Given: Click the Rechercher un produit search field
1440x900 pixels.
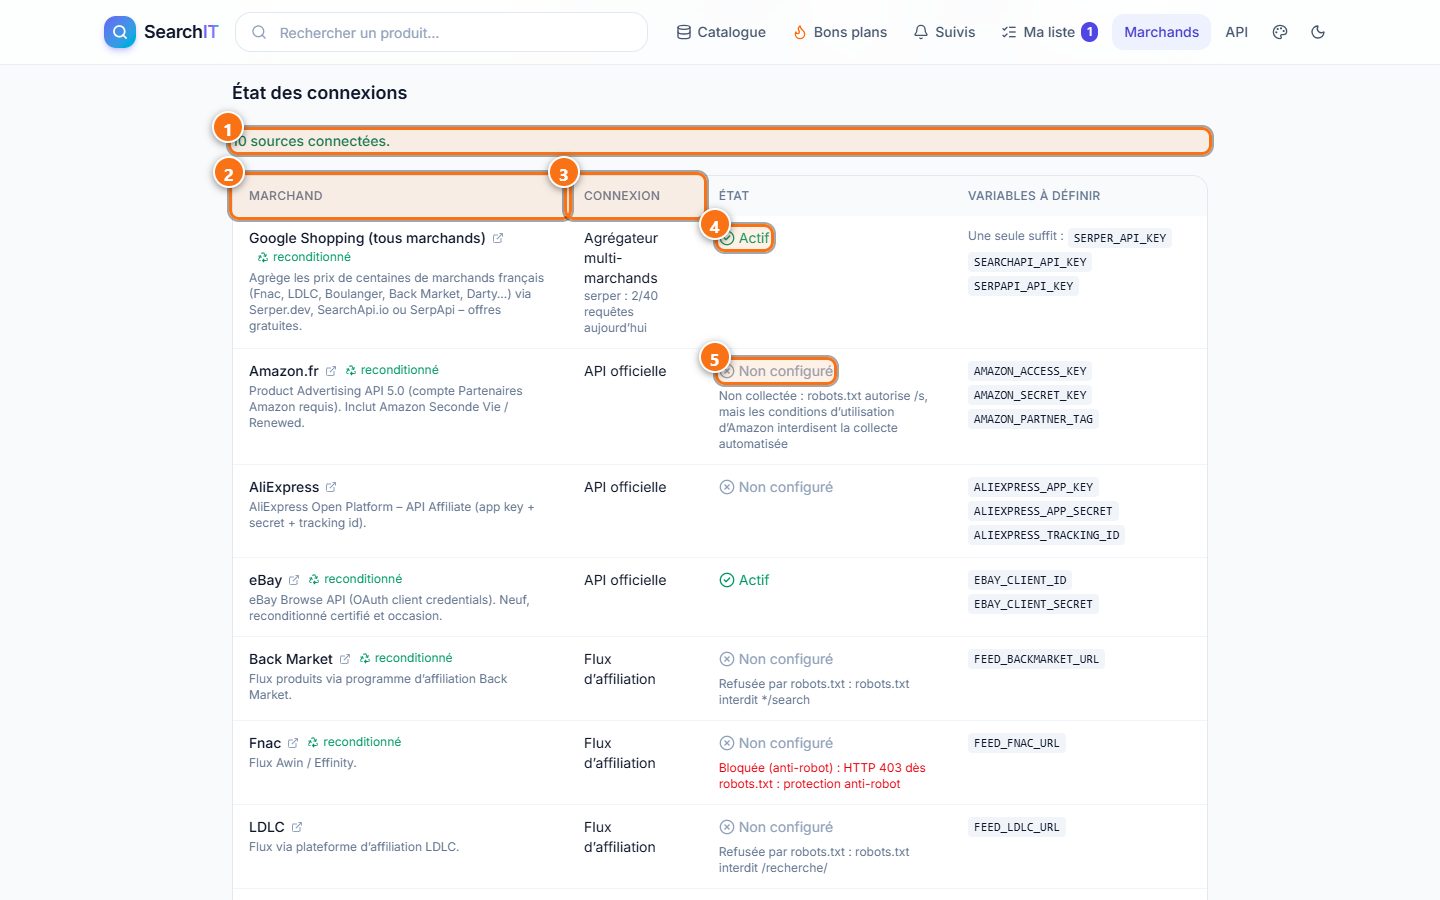Looking at the screenshot, I should (x=441, y=32).
